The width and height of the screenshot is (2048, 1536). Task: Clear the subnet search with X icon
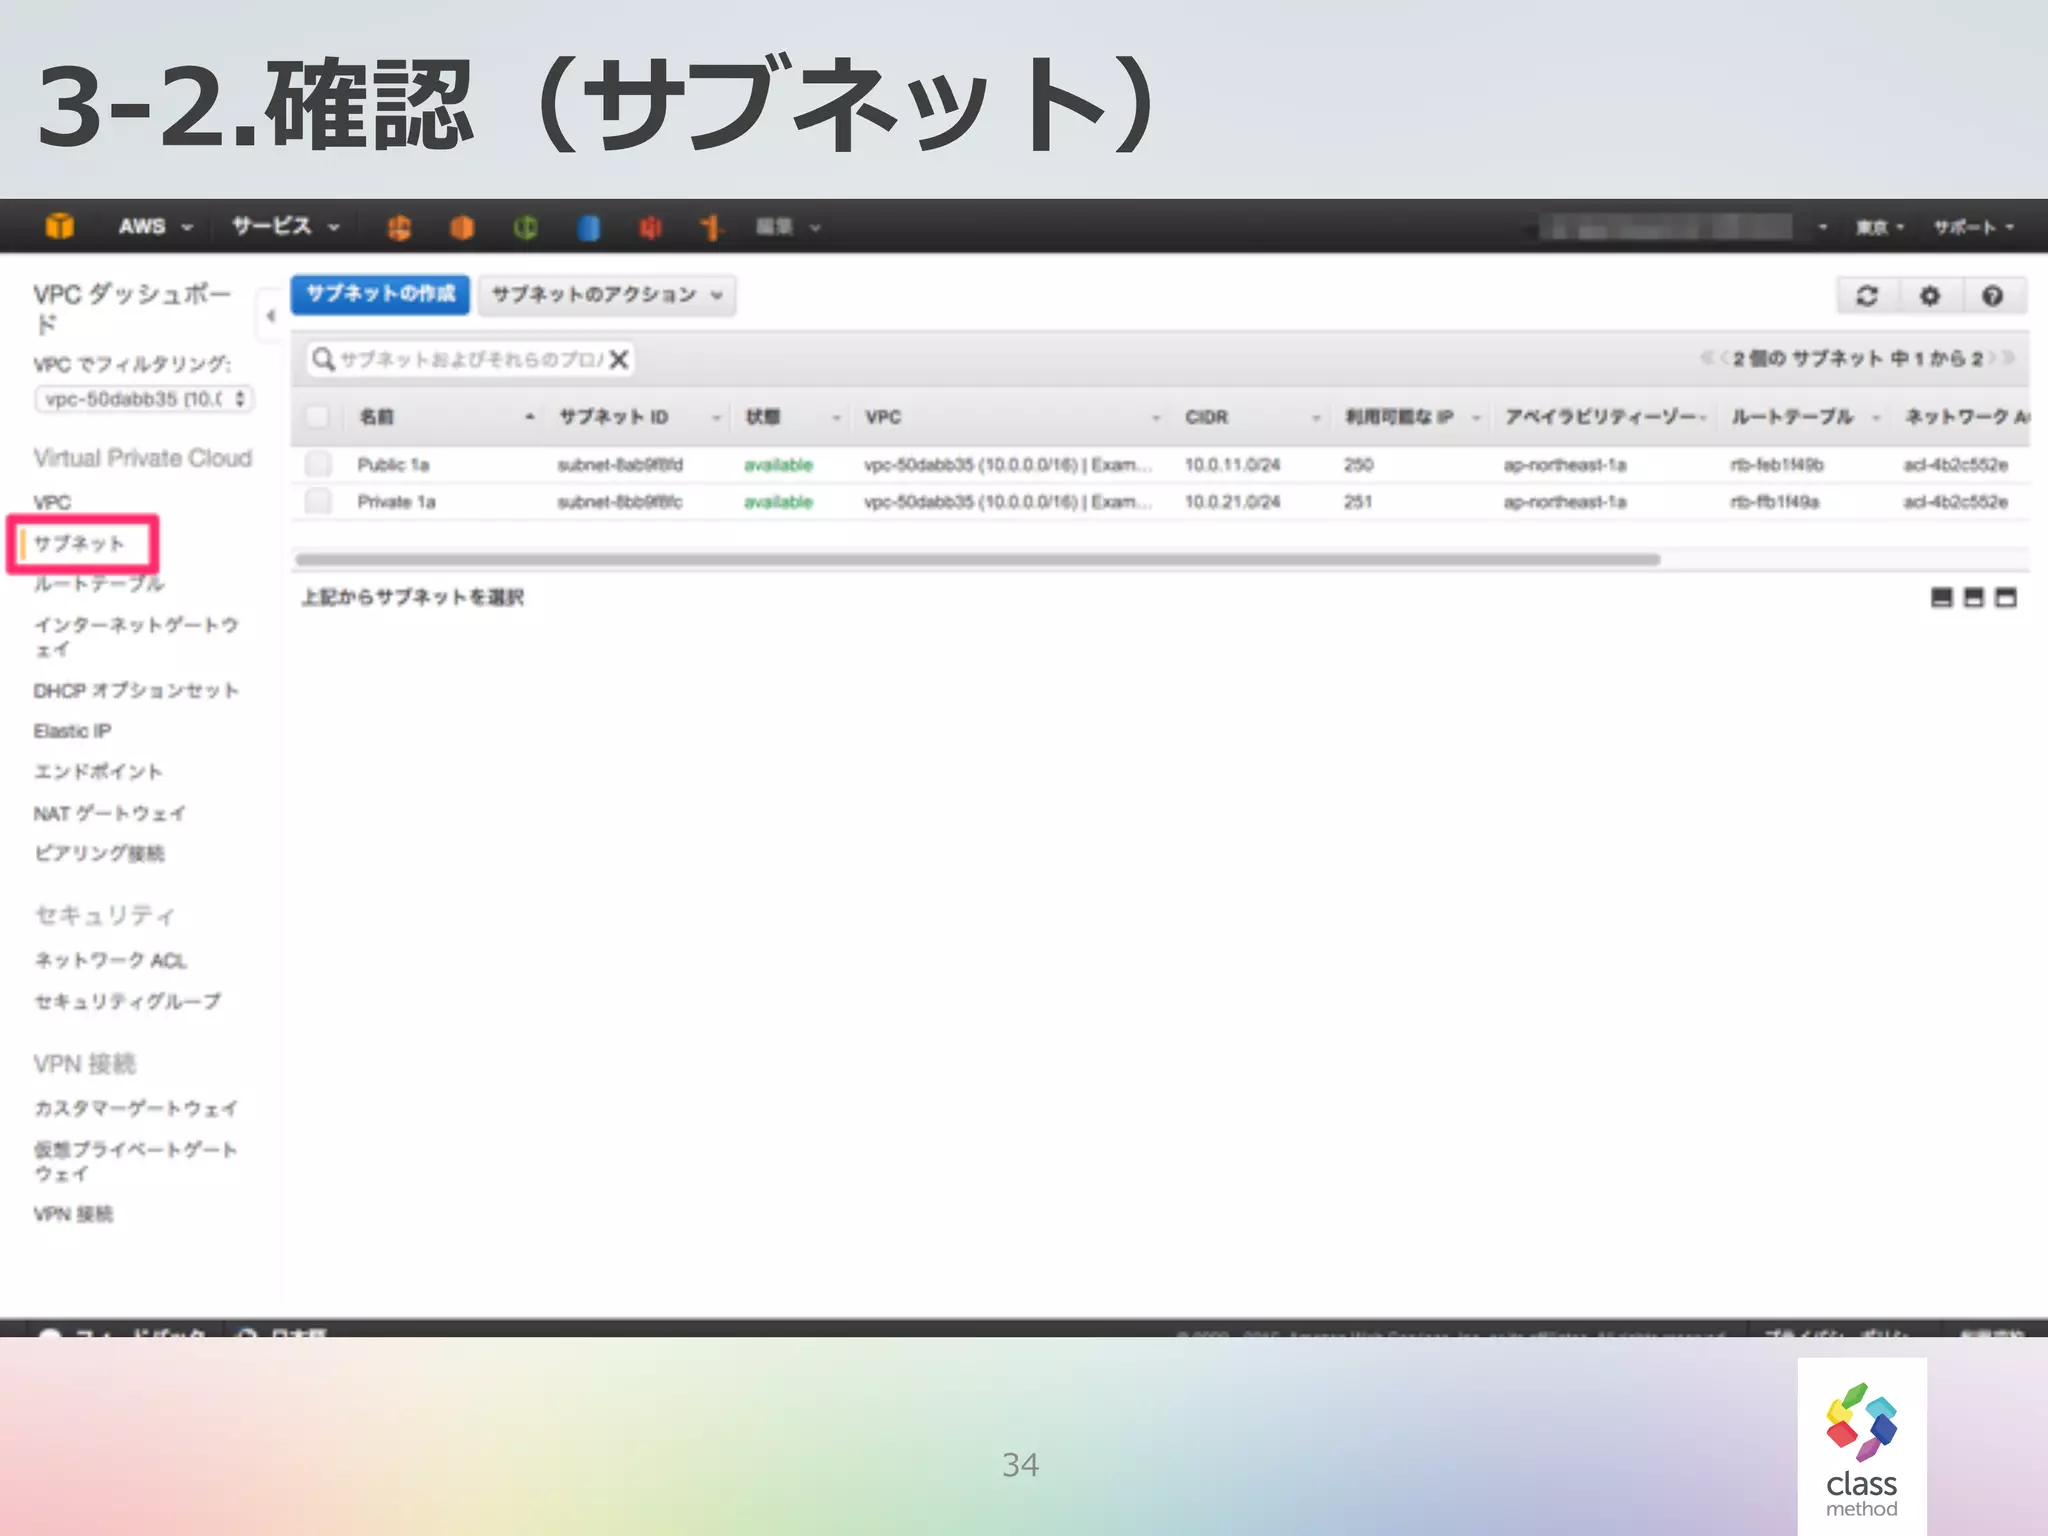pyautogui.click(x=619, y=359)
